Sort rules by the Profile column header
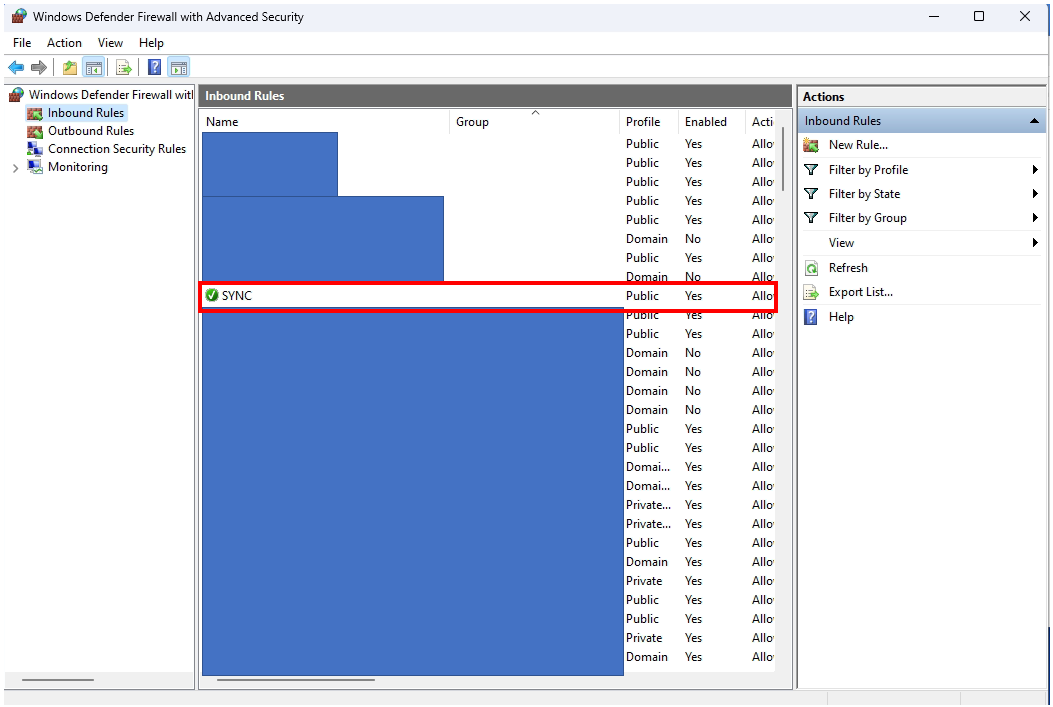1053x707 pixels. 648,122
